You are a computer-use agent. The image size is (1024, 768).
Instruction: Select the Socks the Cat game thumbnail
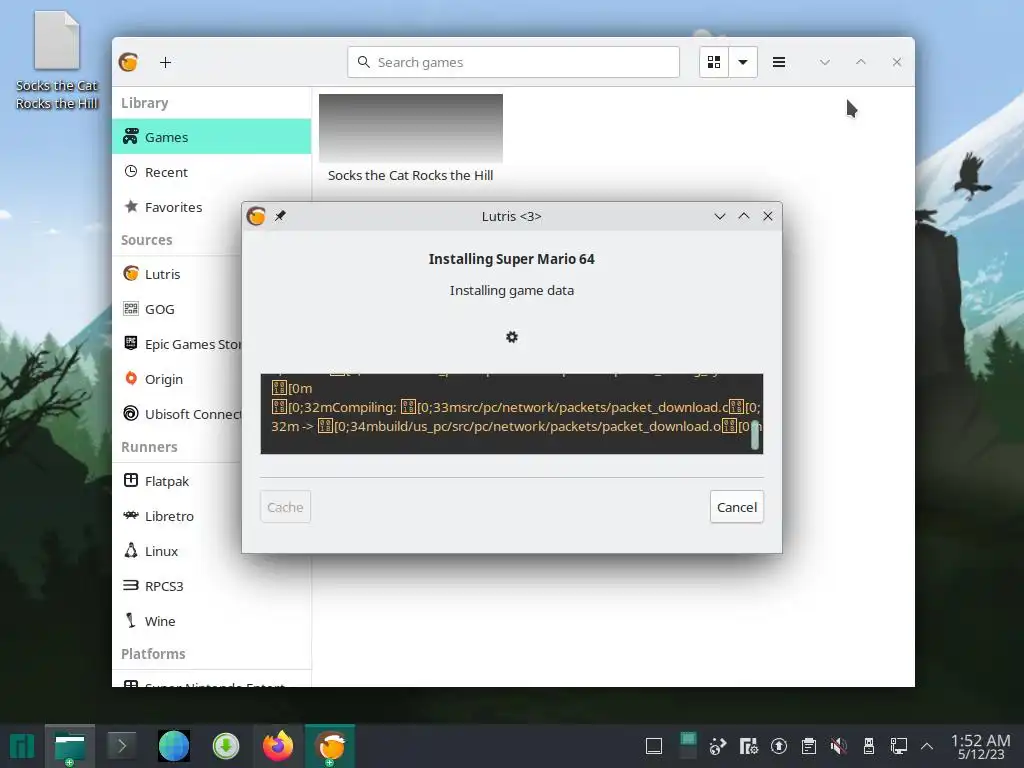point(411,128)
